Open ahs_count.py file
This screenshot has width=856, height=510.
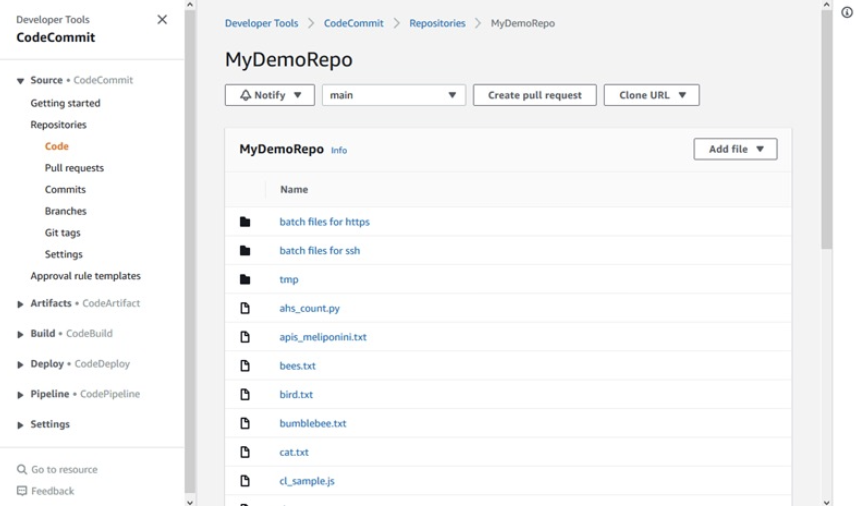point(310,309)
